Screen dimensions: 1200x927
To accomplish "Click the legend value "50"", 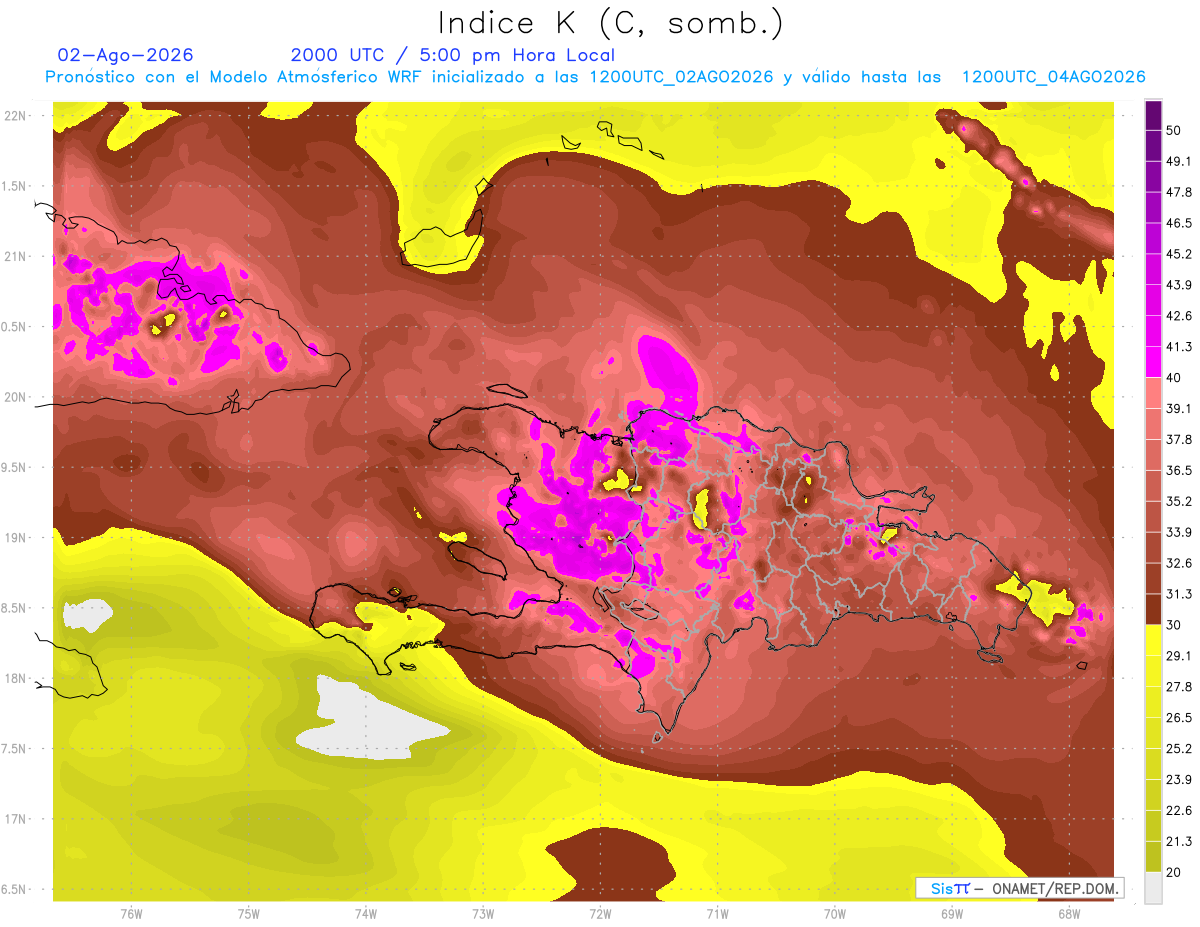I will tap(1174, 130).
